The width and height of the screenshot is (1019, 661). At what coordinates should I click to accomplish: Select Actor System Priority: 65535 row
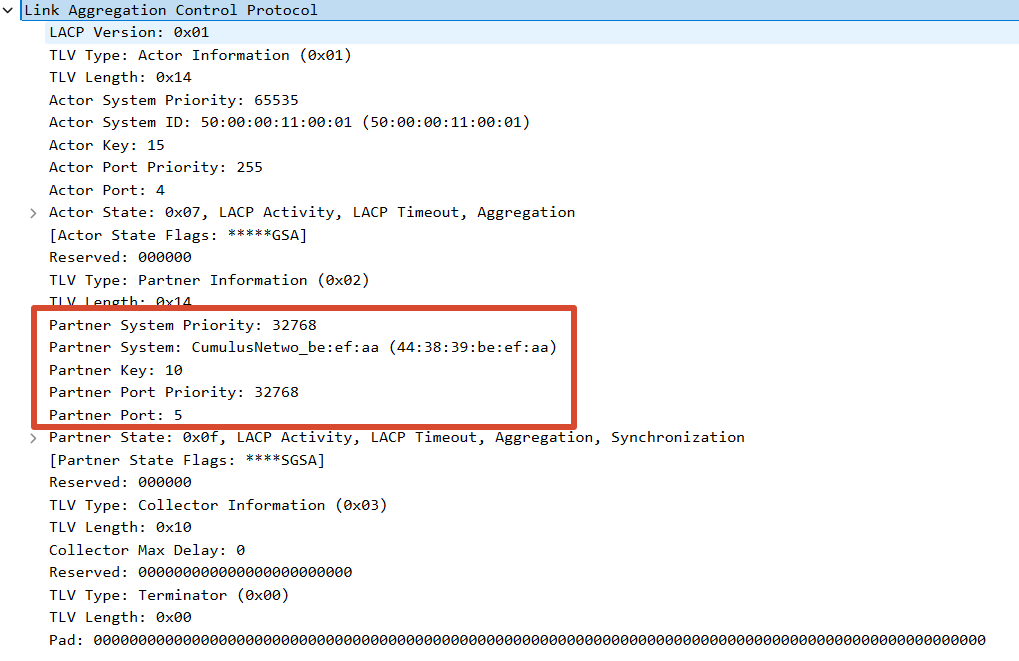click(174, 100)
